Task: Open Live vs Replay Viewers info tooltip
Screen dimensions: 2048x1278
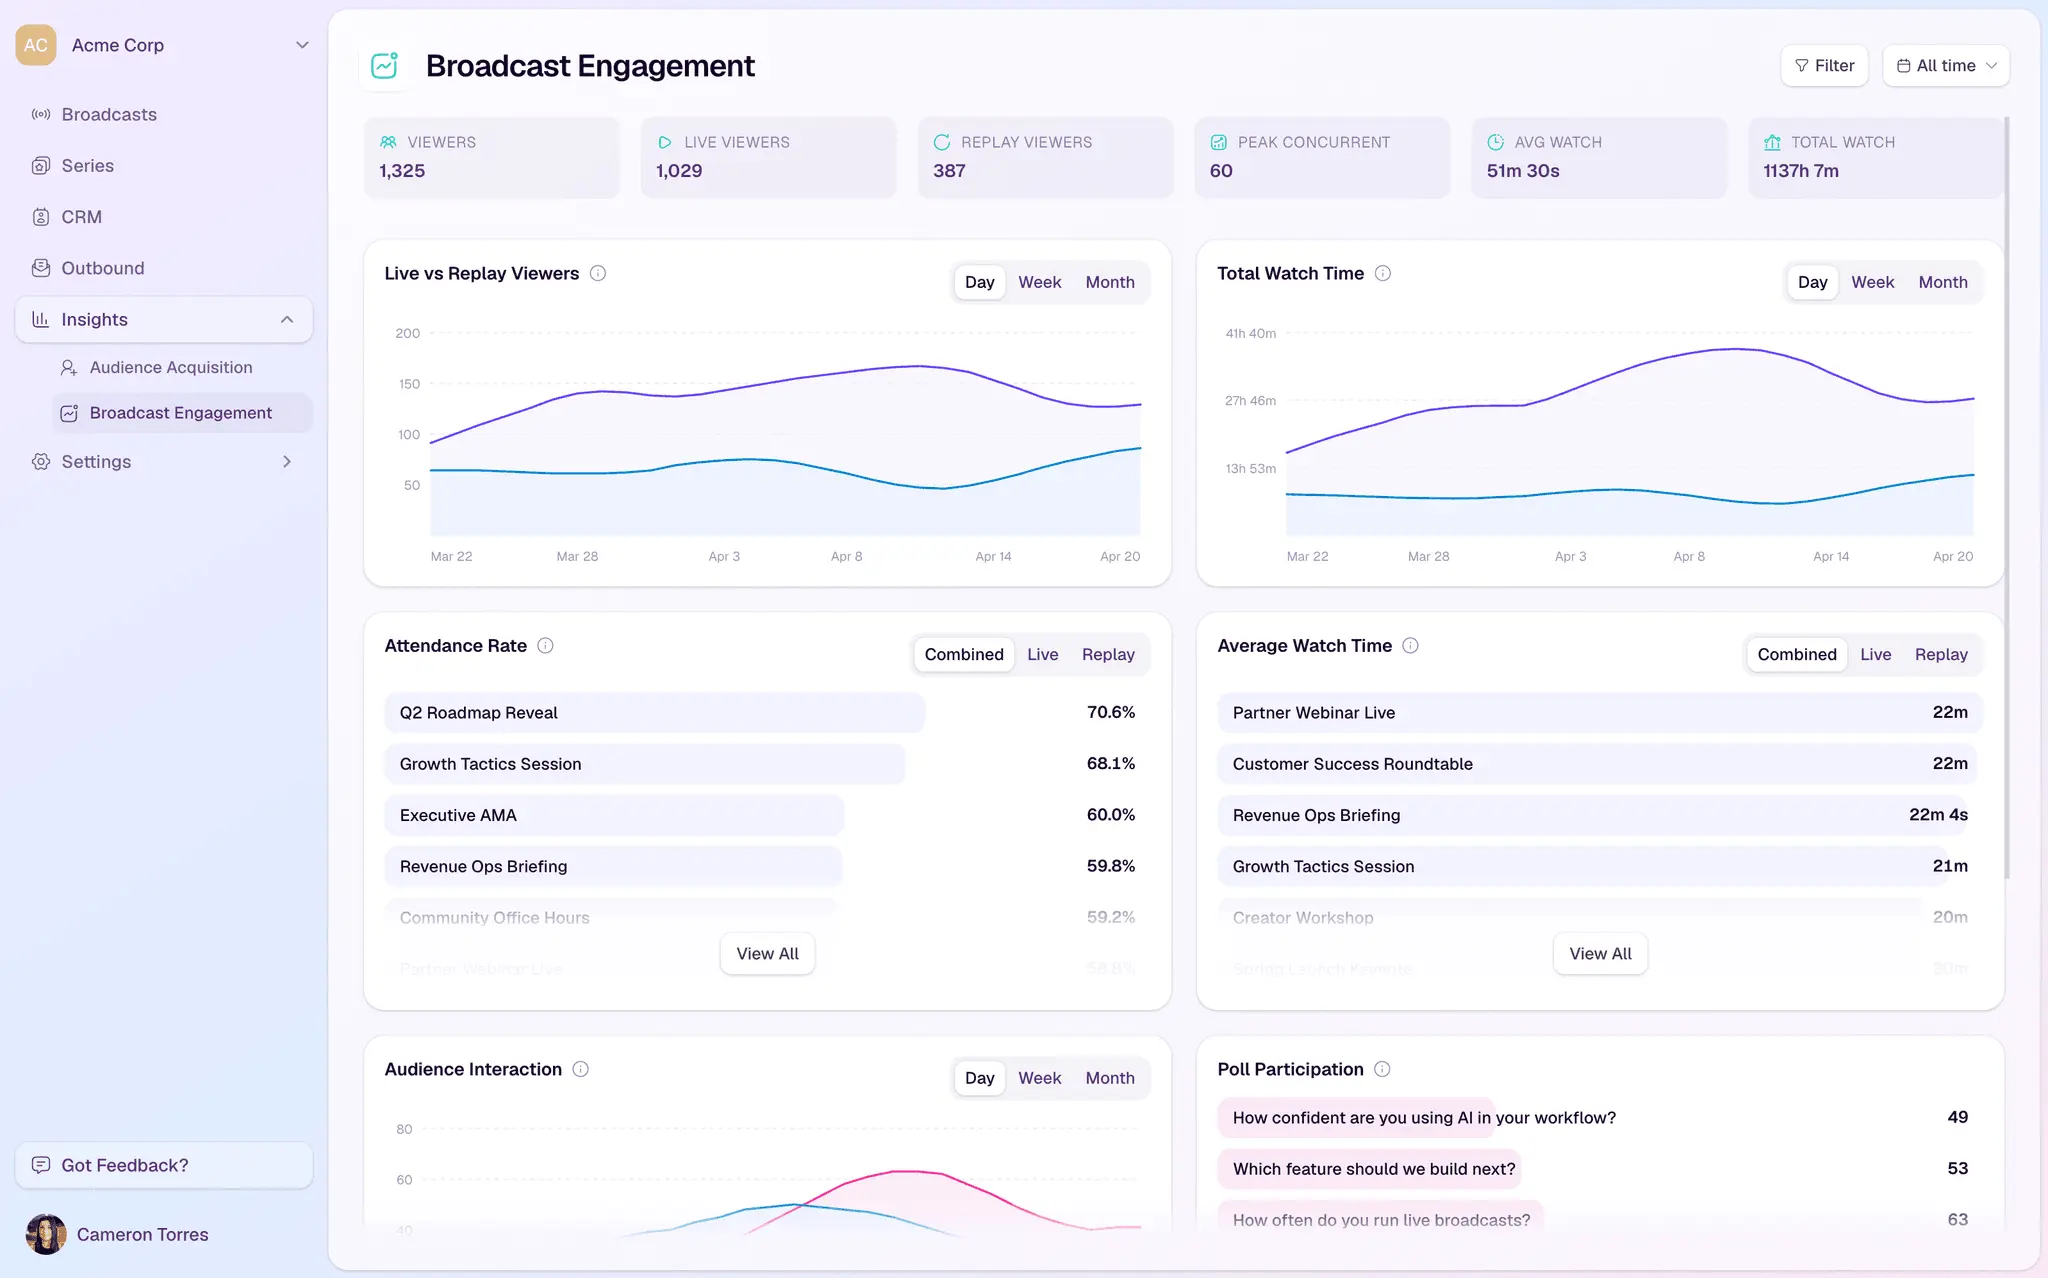Action: tap(598, 273)
